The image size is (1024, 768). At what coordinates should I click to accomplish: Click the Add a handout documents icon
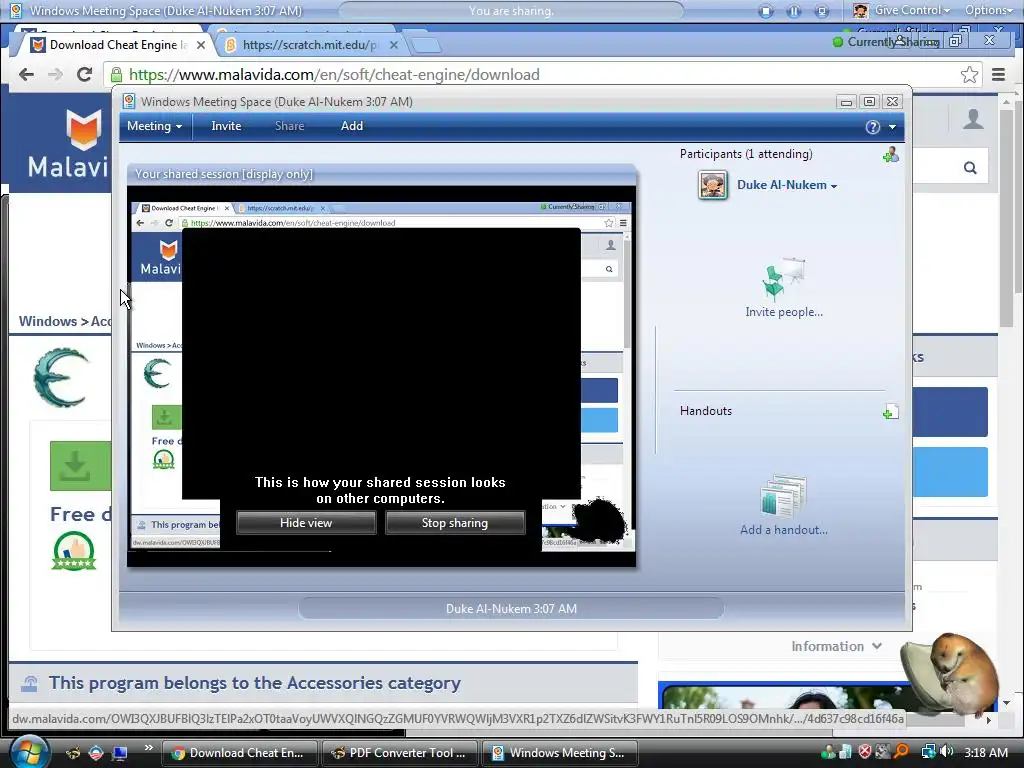[x=784, y=498]
